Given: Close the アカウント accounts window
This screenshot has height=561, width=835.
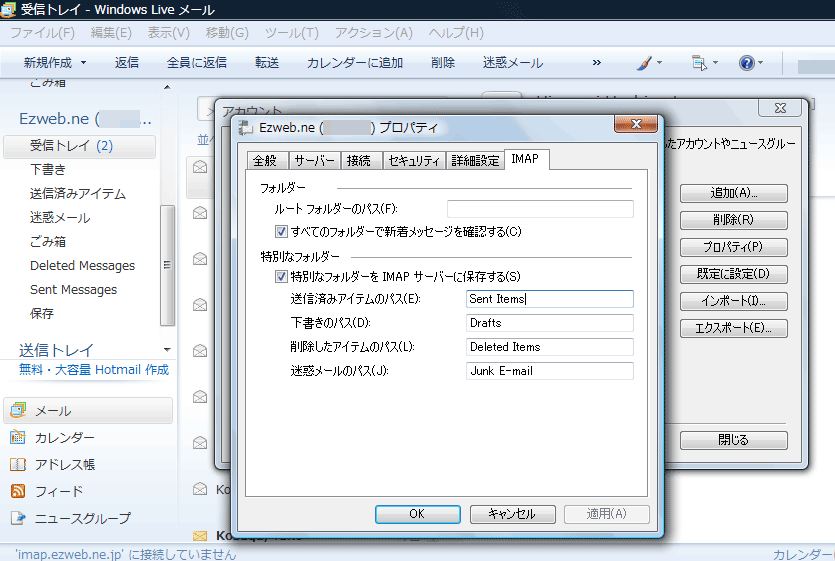Looking at the screenshot, I should (x=780, y=108).
